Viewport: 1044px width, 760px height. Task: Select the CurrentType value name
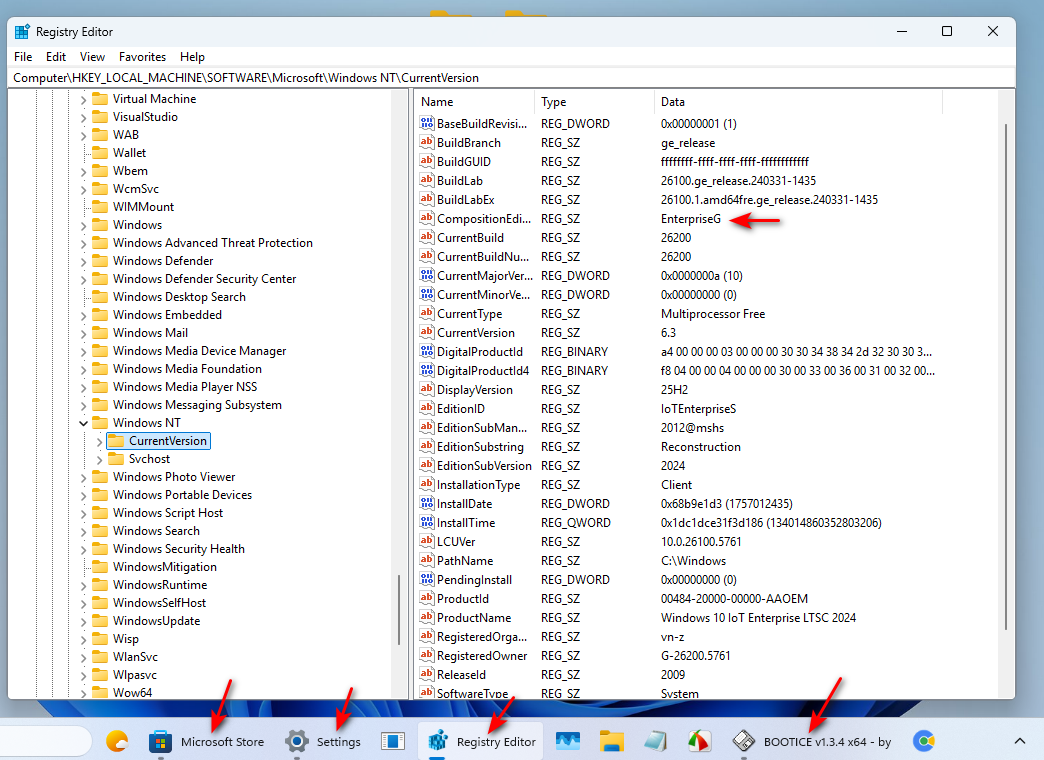coord(469,314)
